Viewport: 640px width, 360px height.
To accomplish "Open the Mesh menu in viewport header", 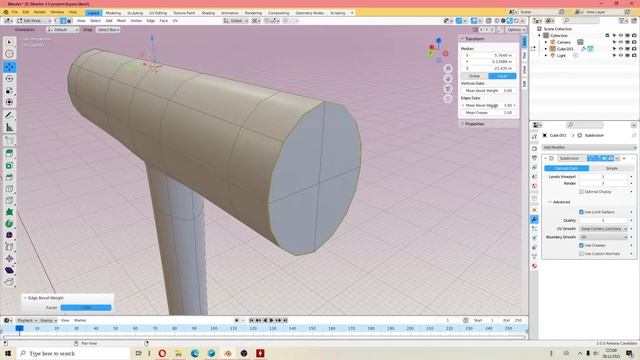I will pyautogui.click(x=122, y=20).
